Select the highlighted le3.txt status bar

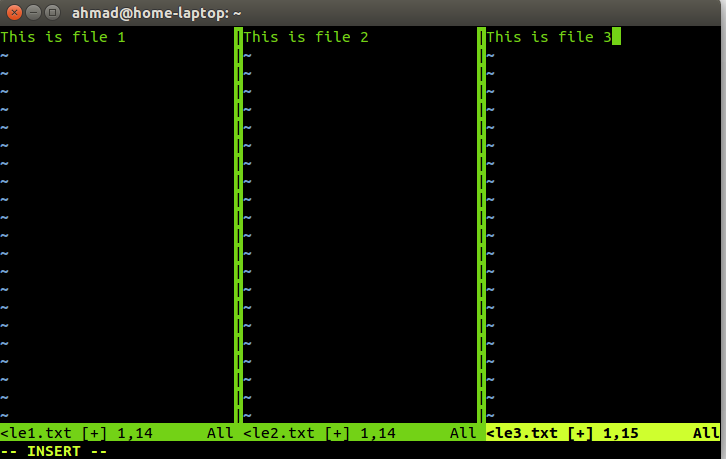pyautogui.click(x=603, y=433)
